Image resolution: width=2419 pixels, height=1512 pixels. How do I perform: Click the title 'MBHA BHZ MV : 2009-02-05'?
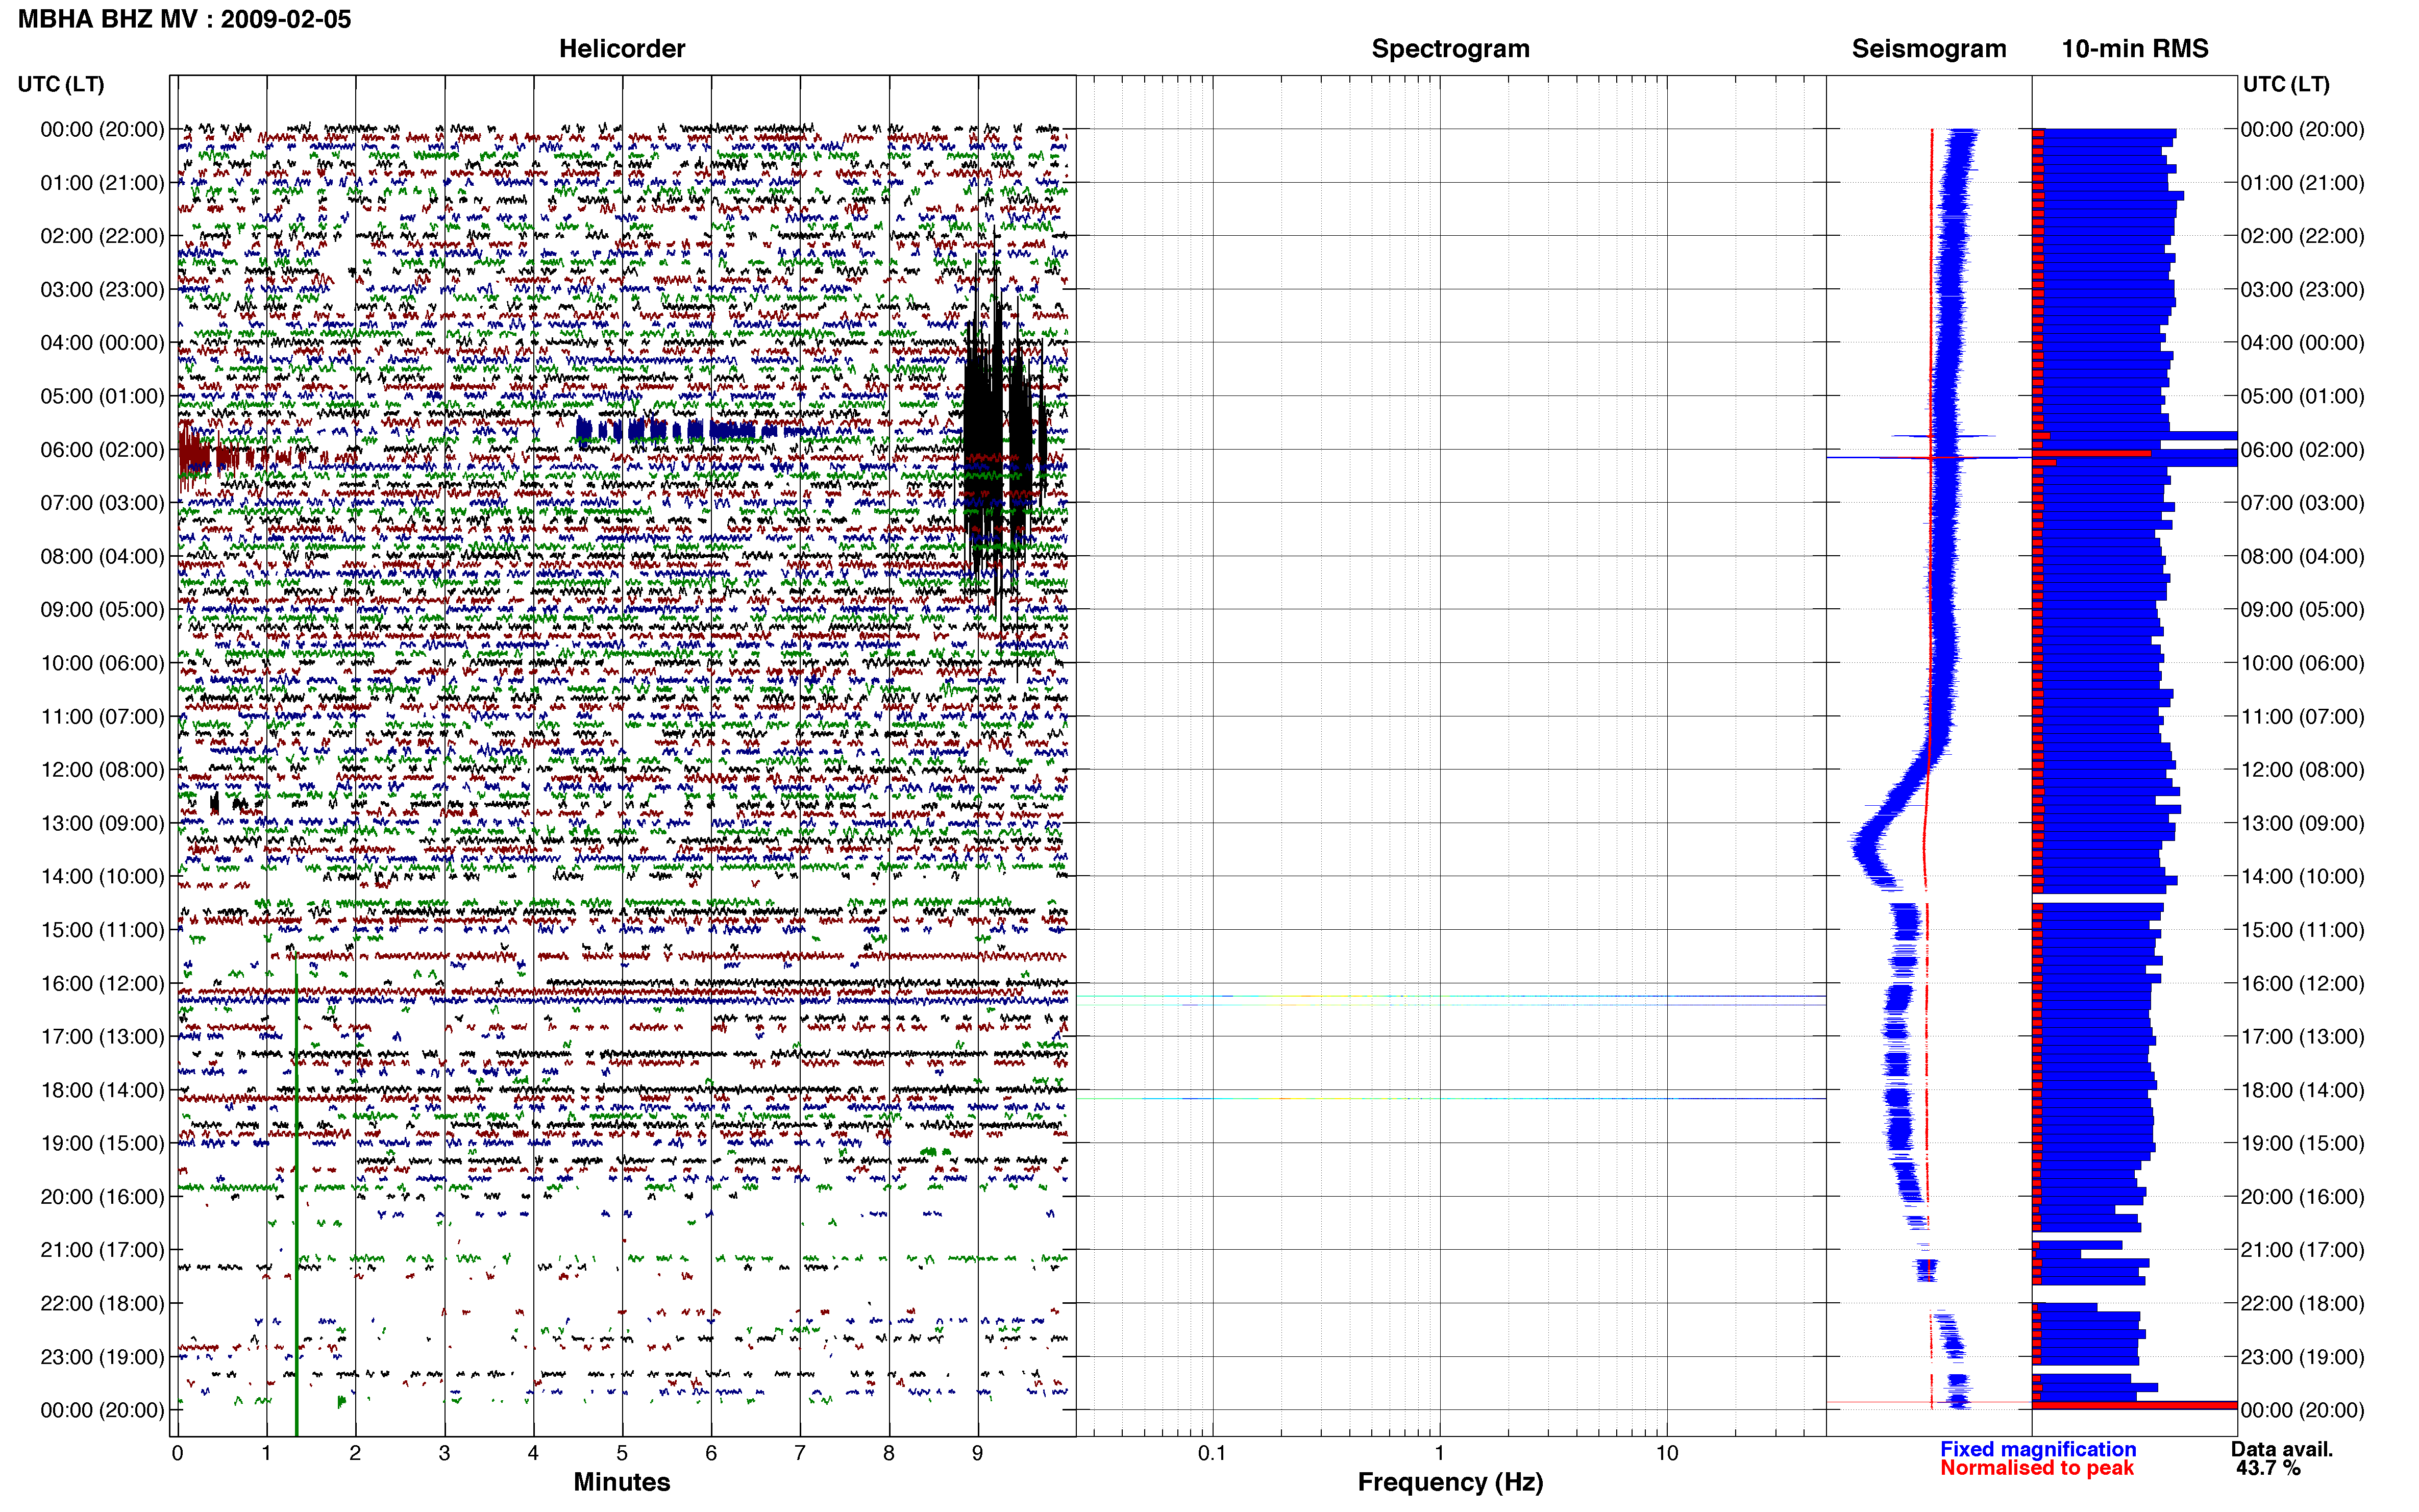coord(185,19)
